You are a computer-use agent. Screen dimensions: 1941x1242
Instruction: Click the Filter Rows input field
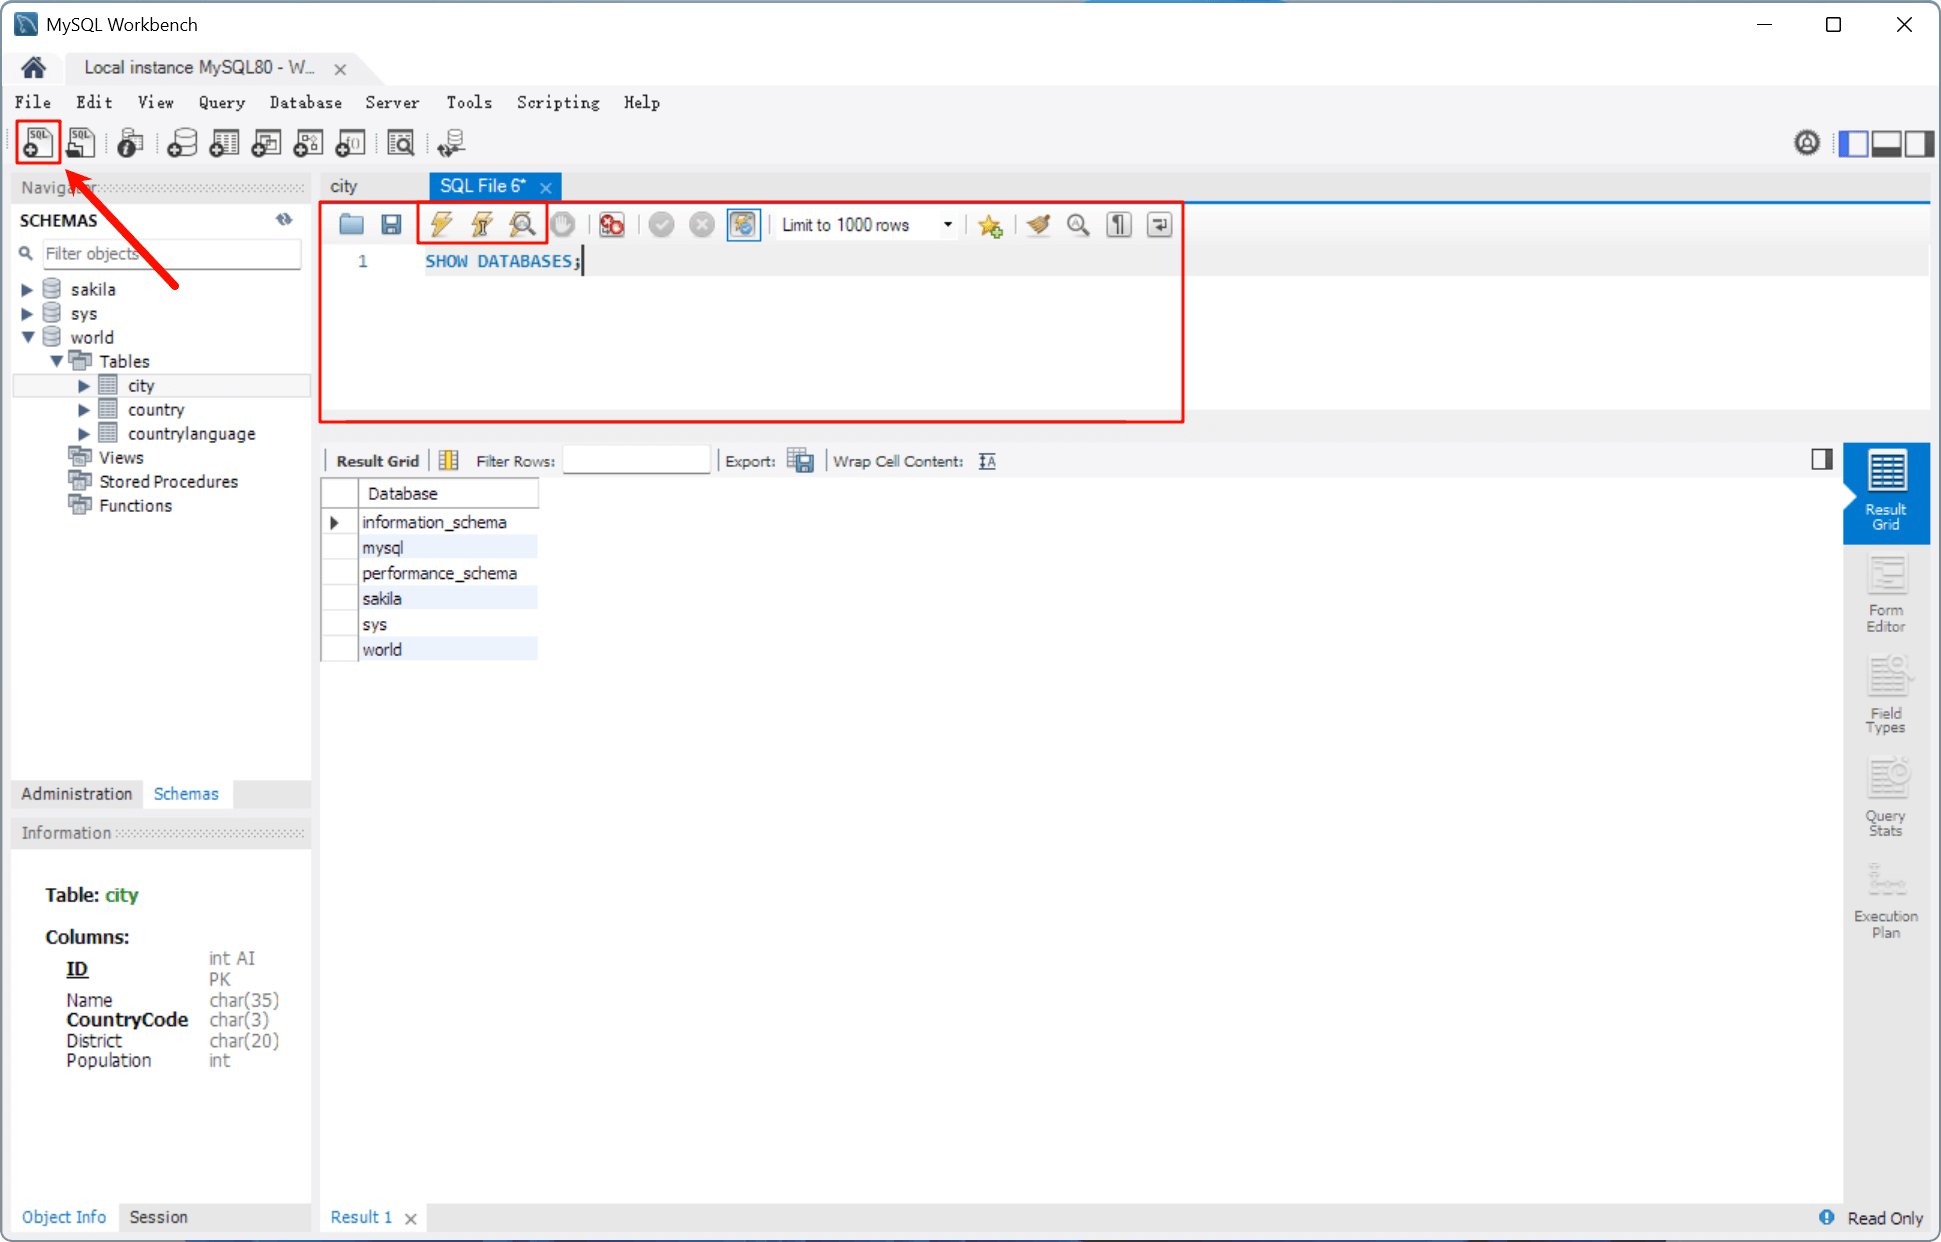[636, 460]
